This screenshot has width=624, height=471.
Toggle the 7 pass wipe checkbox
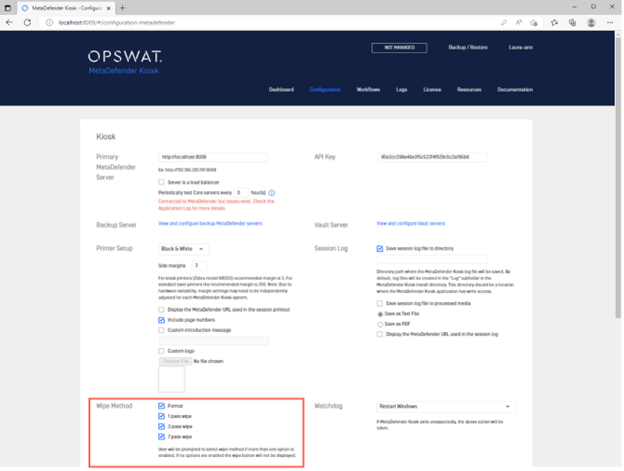pos(161,437)
